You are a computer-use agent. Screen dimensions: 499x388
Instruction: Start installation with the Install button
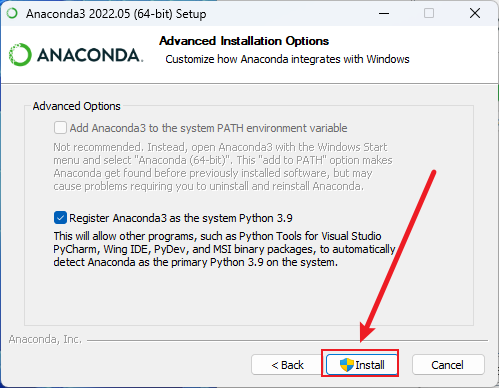(x=362, y=365)
